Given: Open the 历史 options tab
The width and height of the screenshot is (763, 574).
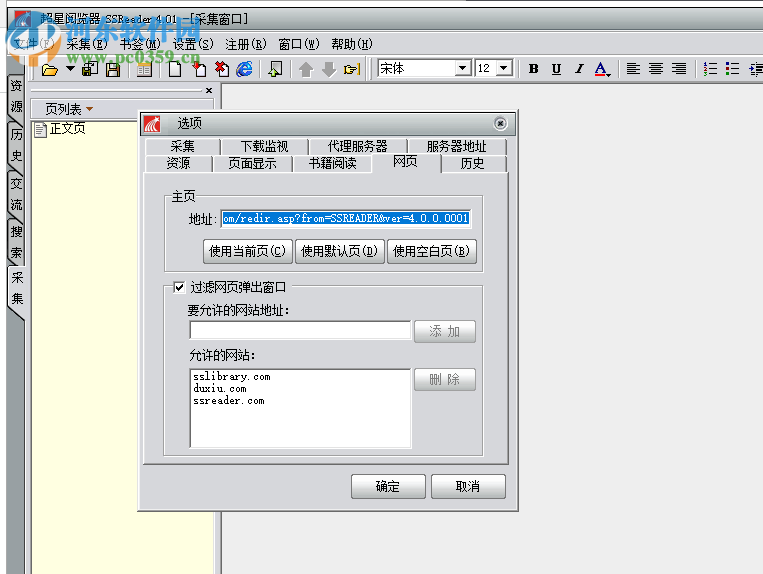Looking at the screenshot, I should pos(472,163).
